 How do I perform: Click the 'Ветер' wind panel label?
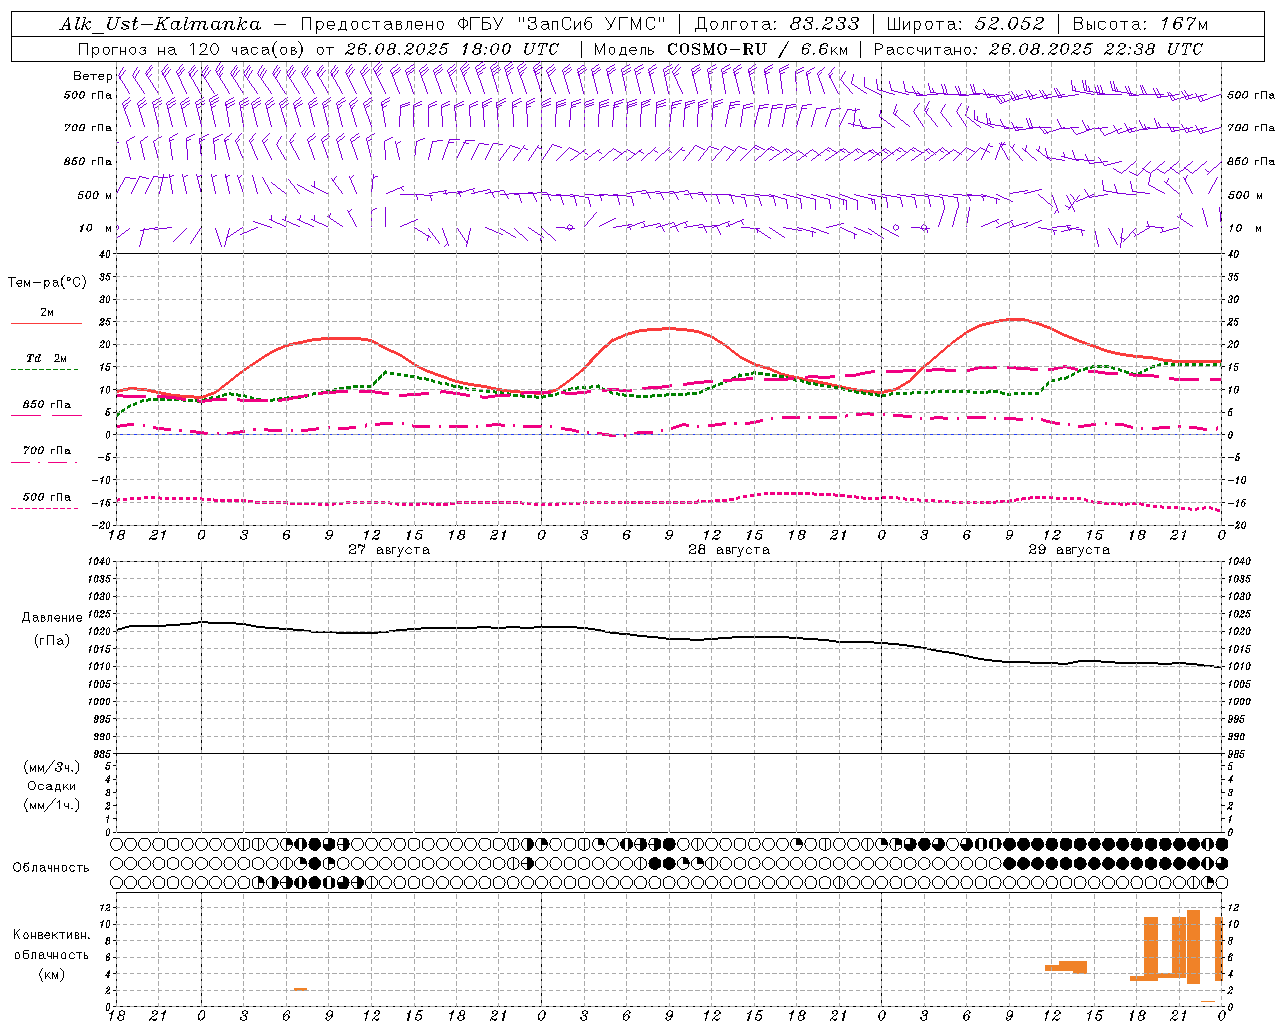[x=93, y=76]
